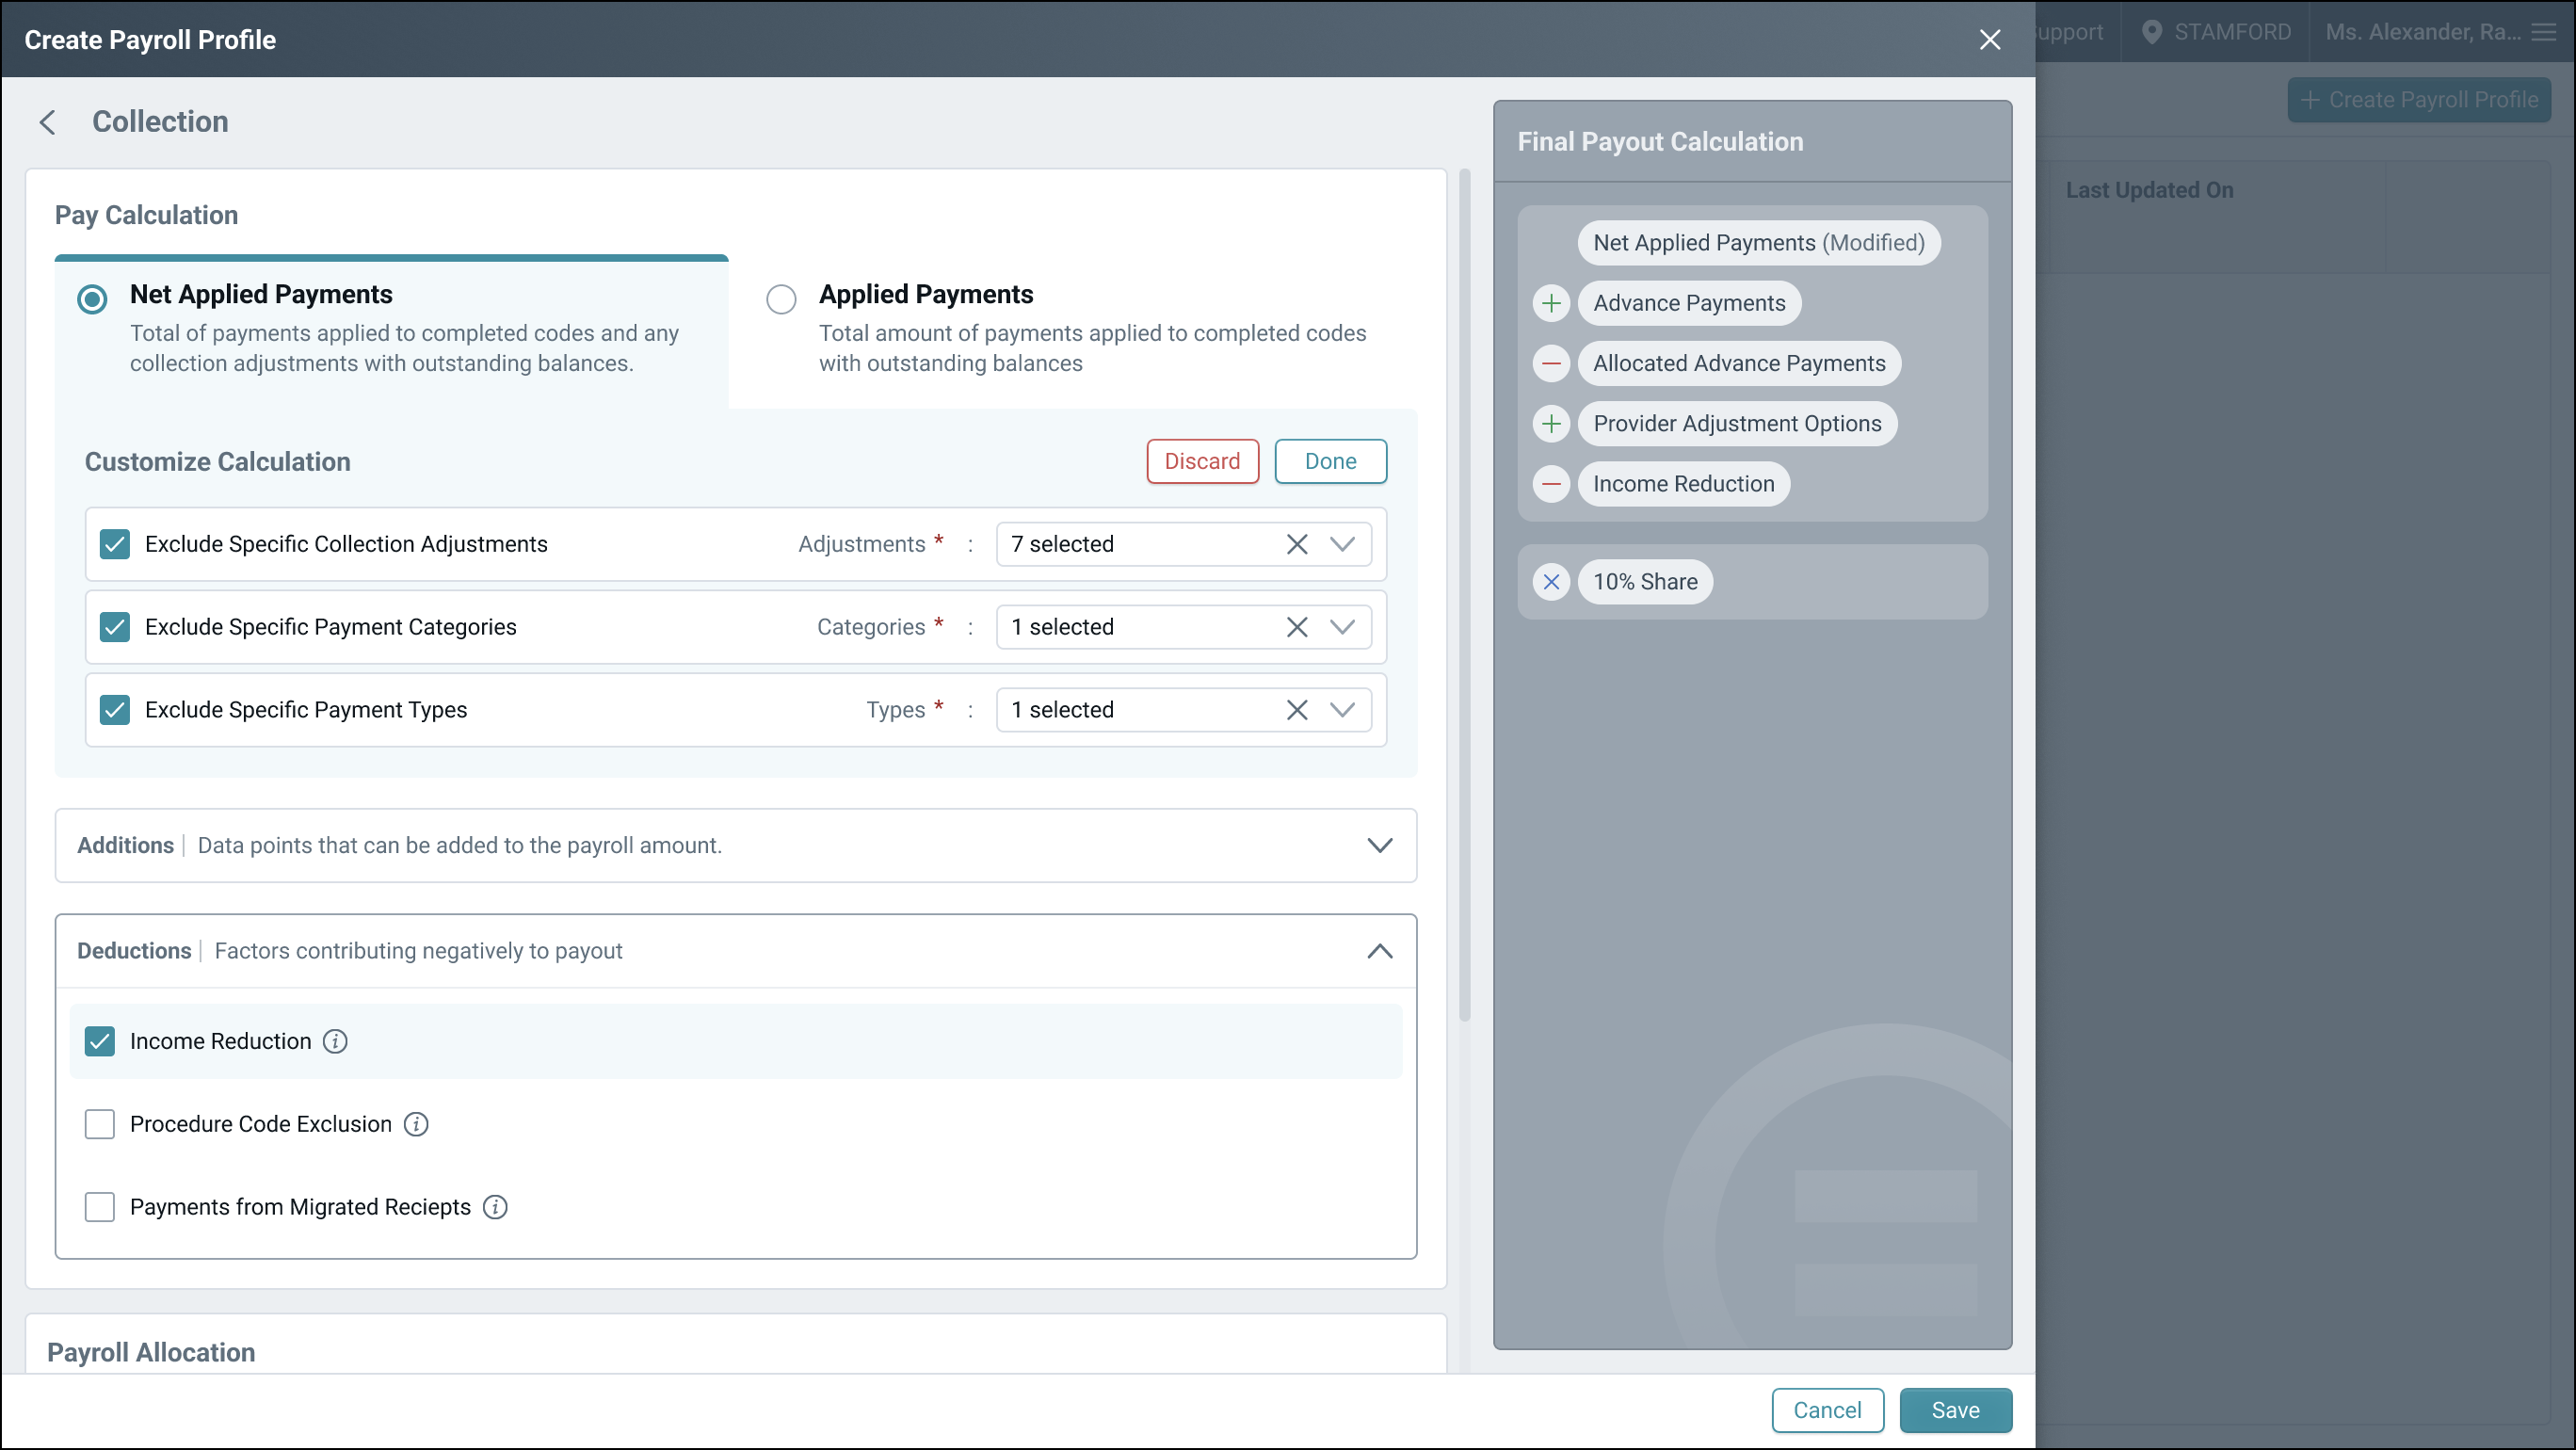Click the plus icon beside Provider Adjustment Options
The height and width of the screenshot is (1450, 2576).
(x=1551, y=423)
